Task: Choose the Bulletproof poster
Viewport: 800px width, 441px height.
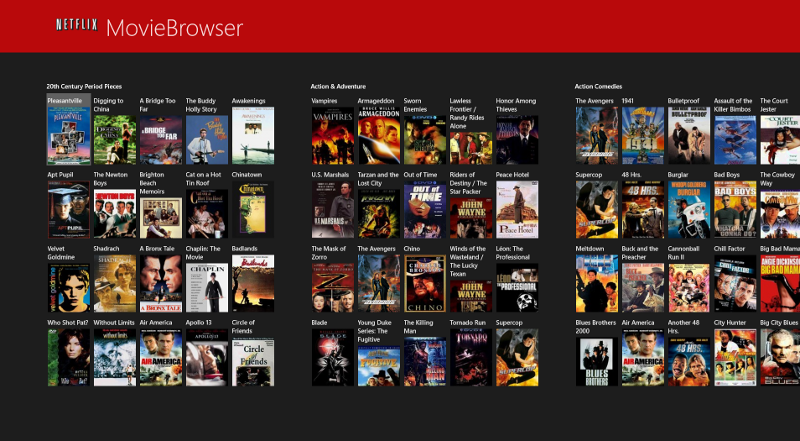Action: (689, 135)
